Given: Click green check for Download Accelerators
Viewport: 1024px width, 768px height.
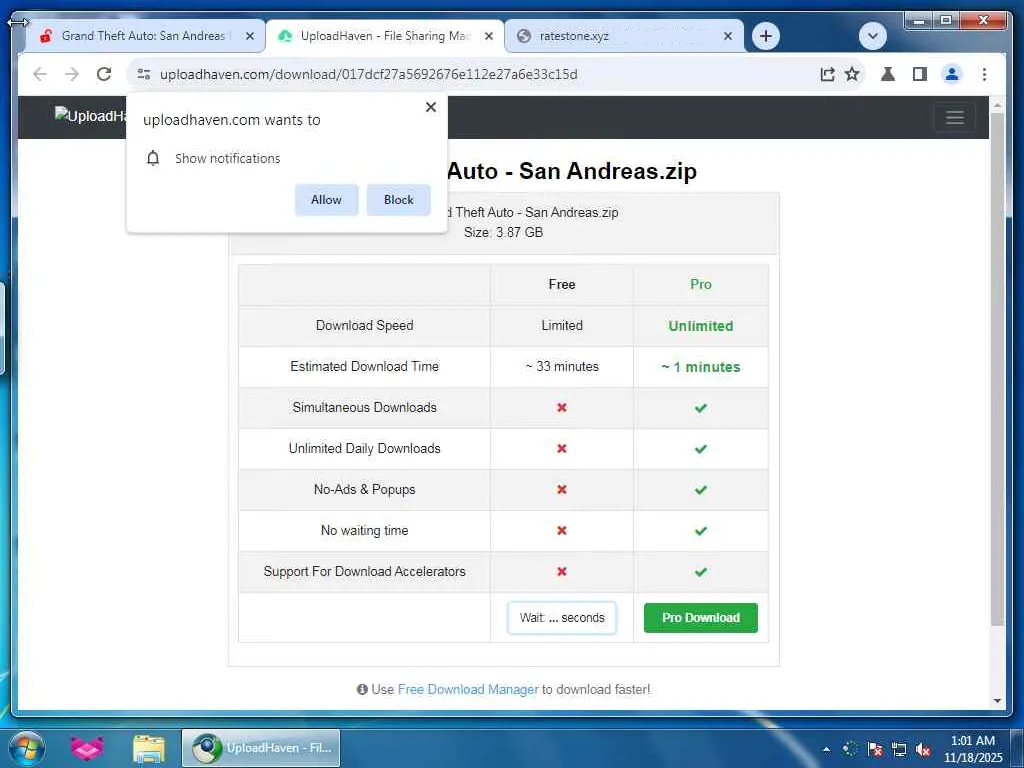Looking at the screenshot, I should click(701, 572).
